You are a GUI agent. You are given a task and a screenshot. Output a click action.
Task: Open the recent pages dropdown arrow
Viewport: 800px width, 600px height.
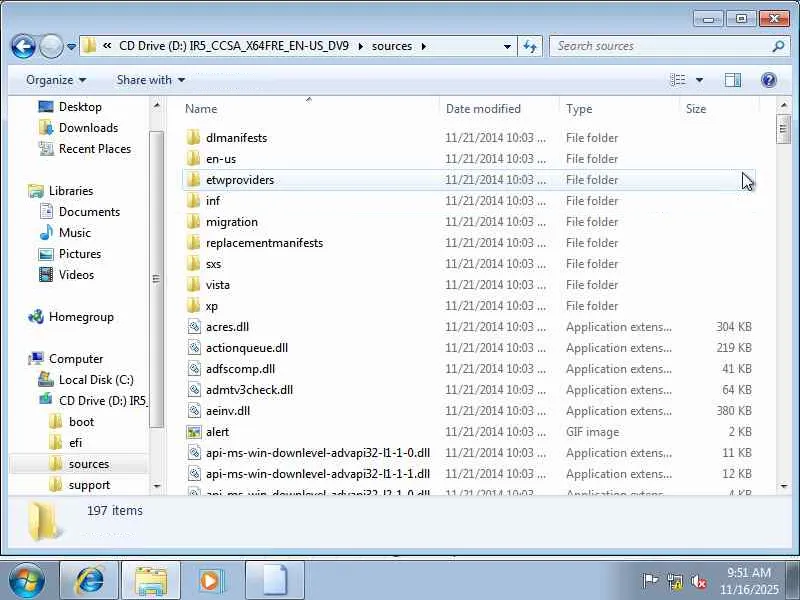click(x=71, y=46)
